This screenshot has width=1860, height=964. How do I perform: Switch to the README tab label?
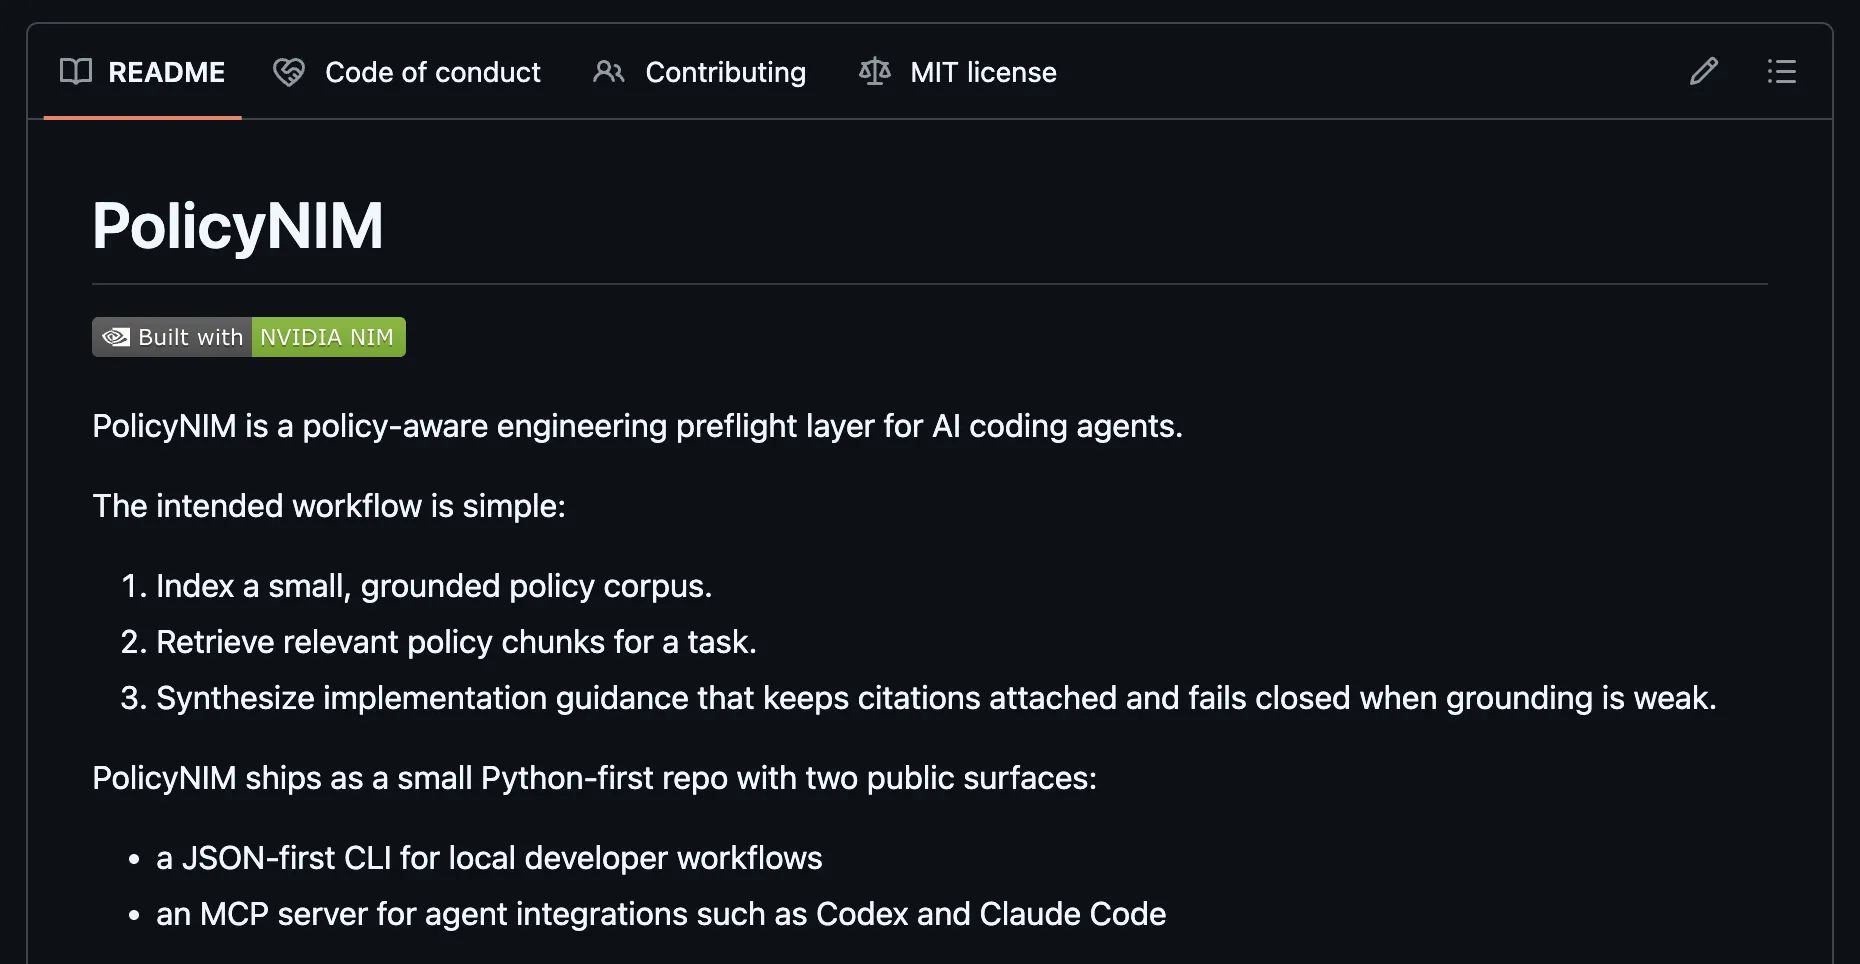(x=166, y=72)
